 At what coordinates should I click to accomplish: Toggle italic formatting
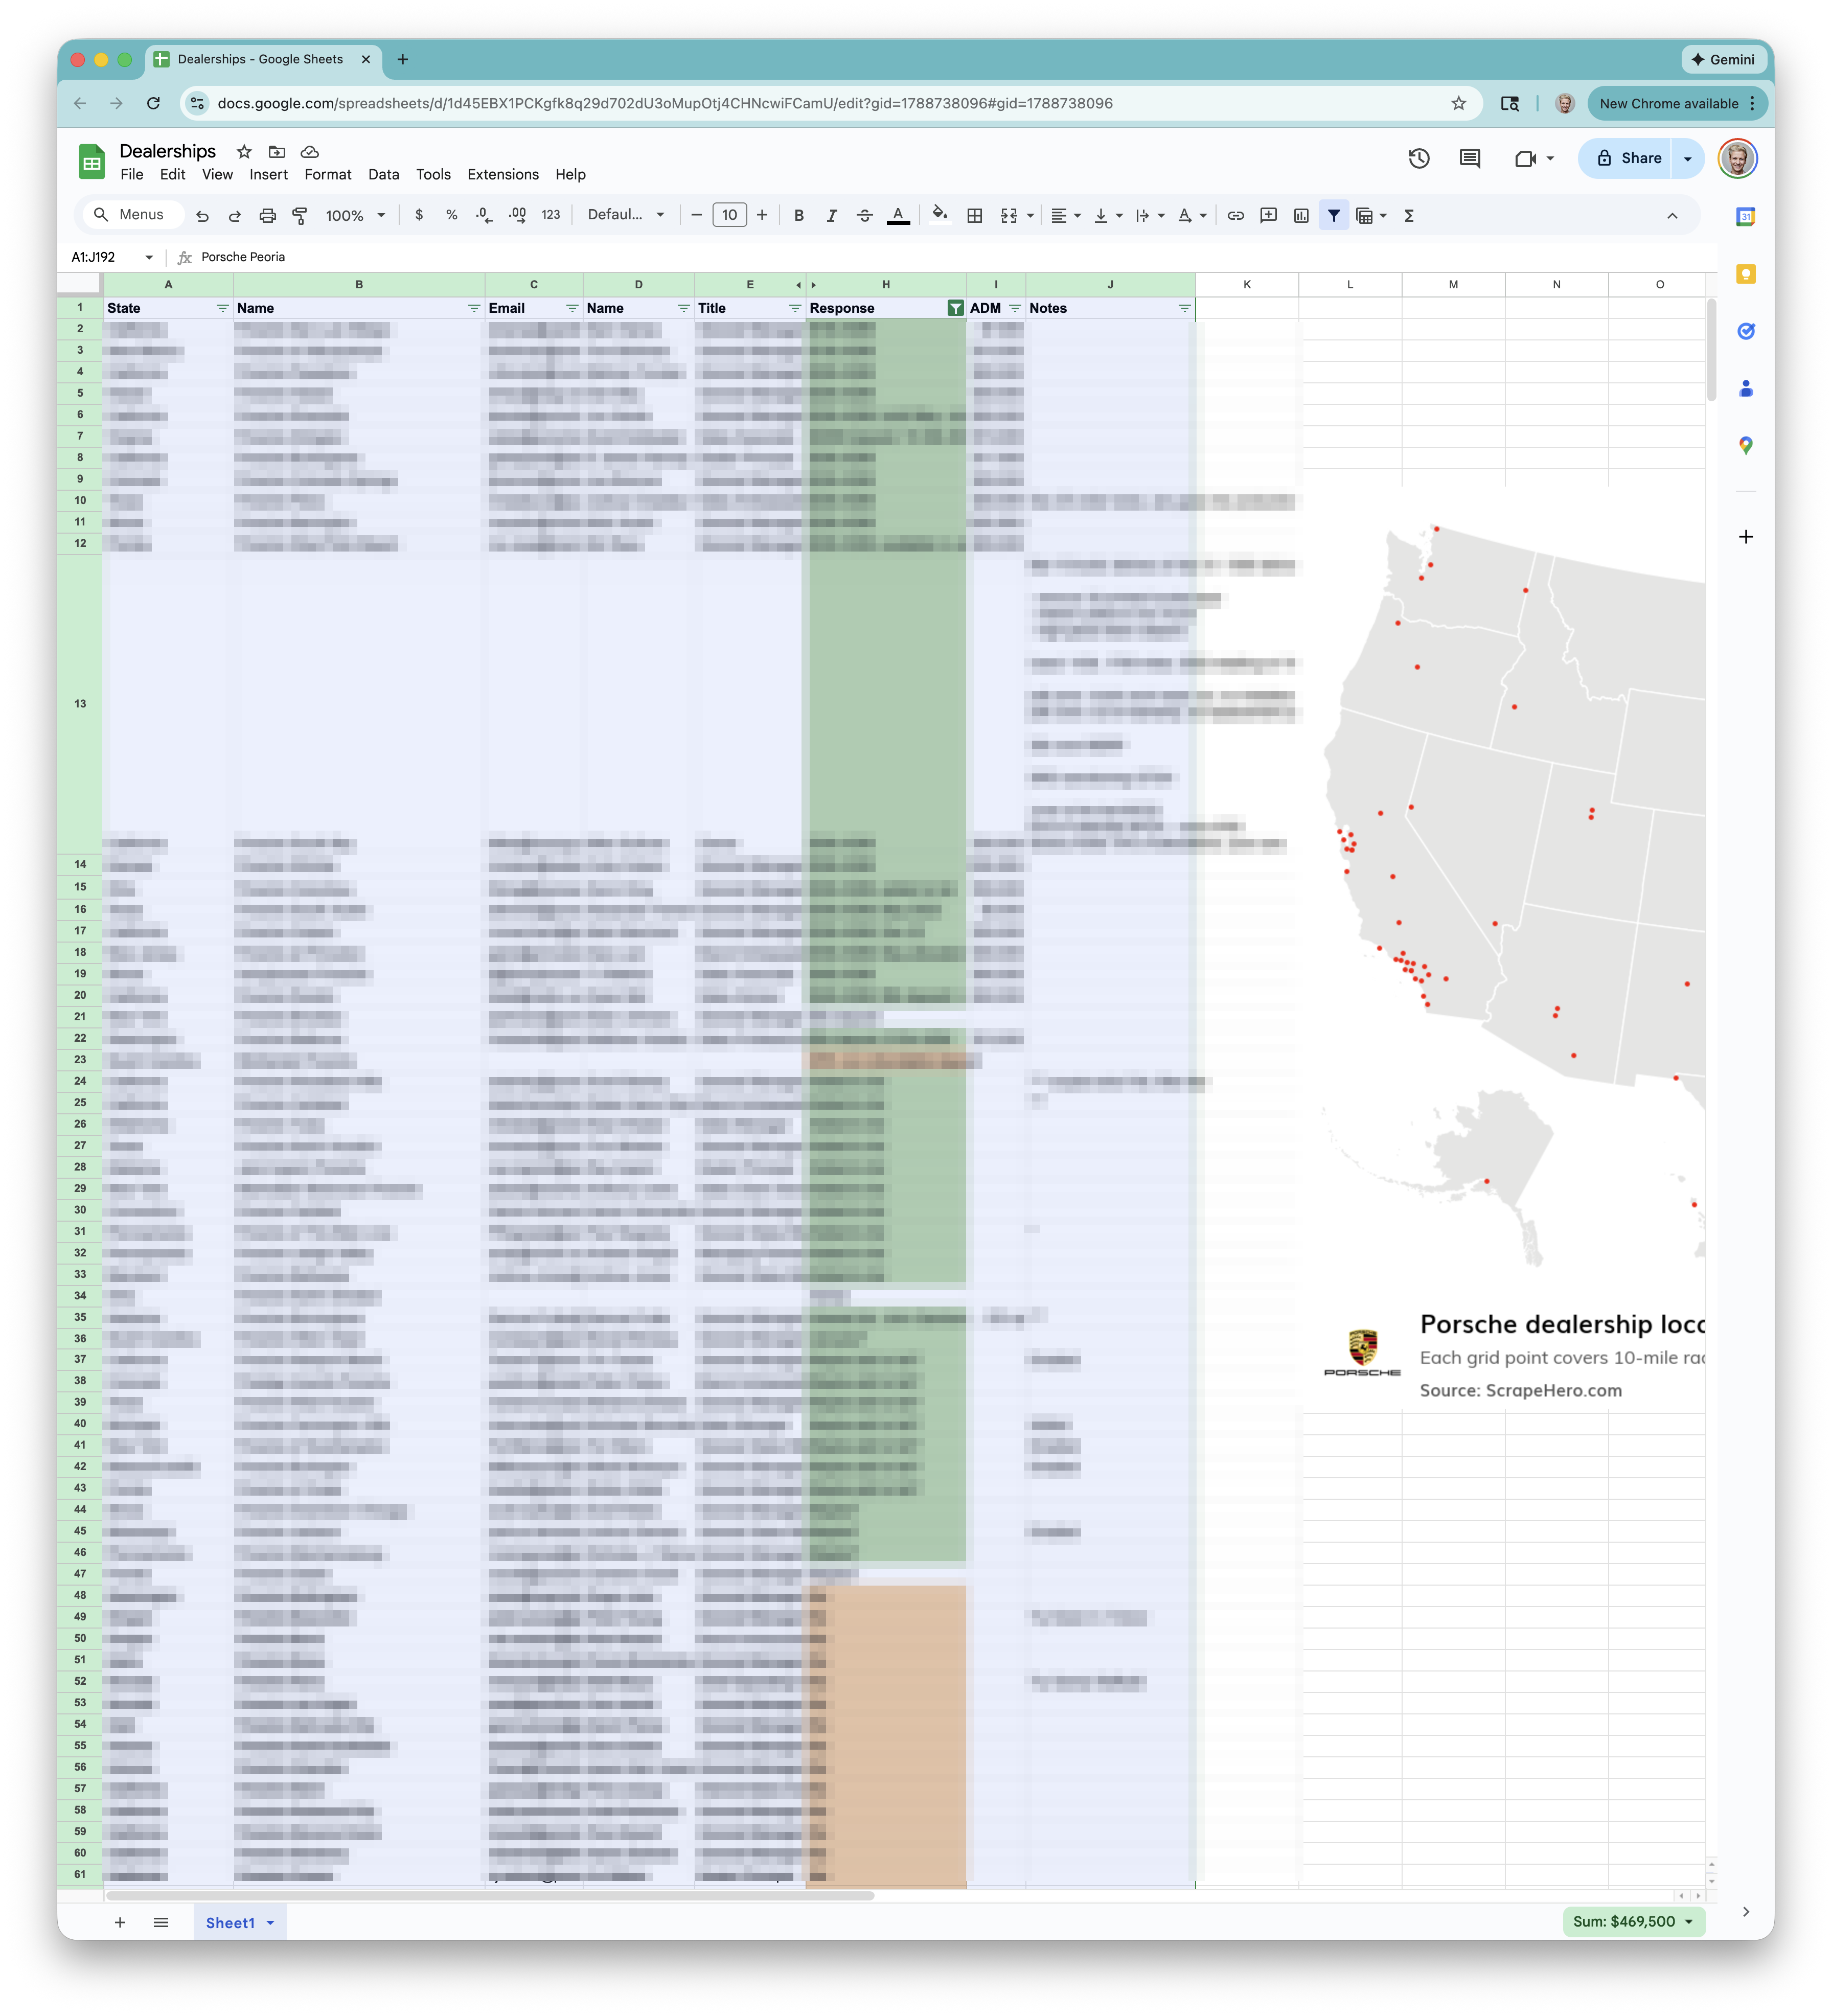click(x=831, y=215)
